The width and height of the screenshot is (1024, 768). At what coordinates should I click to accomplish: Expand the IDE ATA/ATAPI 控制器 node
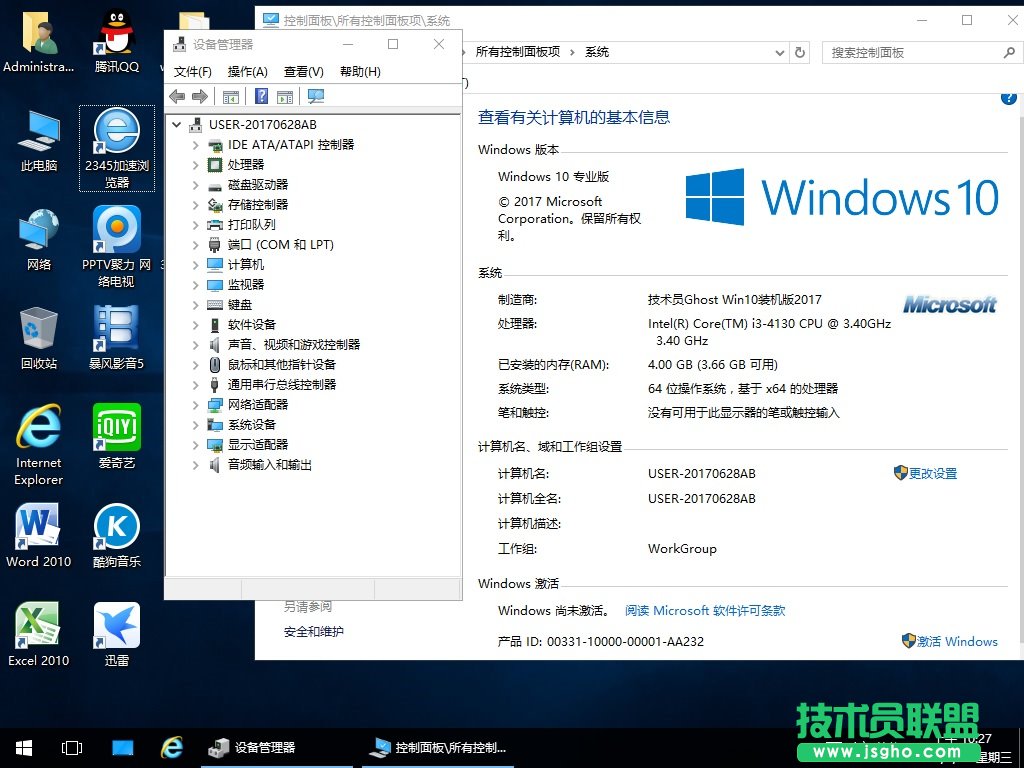(x=195, y=144)
